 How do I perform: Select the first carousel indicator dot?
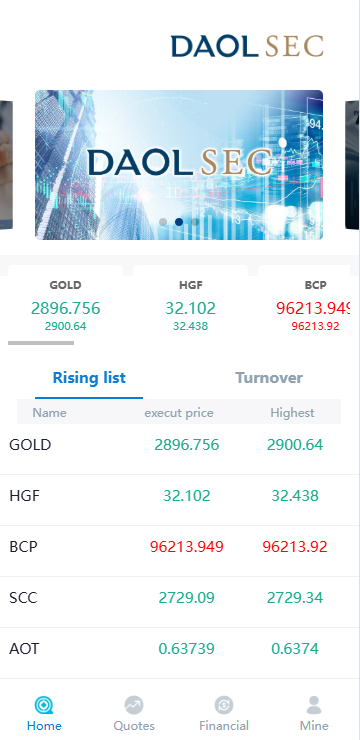pos(163,222)
